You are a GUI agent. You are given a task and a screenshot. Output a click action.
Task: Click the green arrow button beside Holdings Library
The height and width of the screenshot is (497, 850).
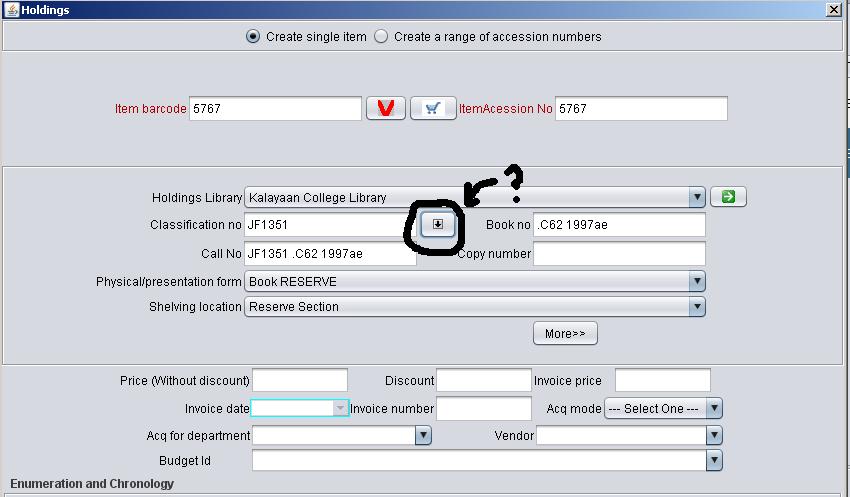pyautogui.click(x=728, y=197)
